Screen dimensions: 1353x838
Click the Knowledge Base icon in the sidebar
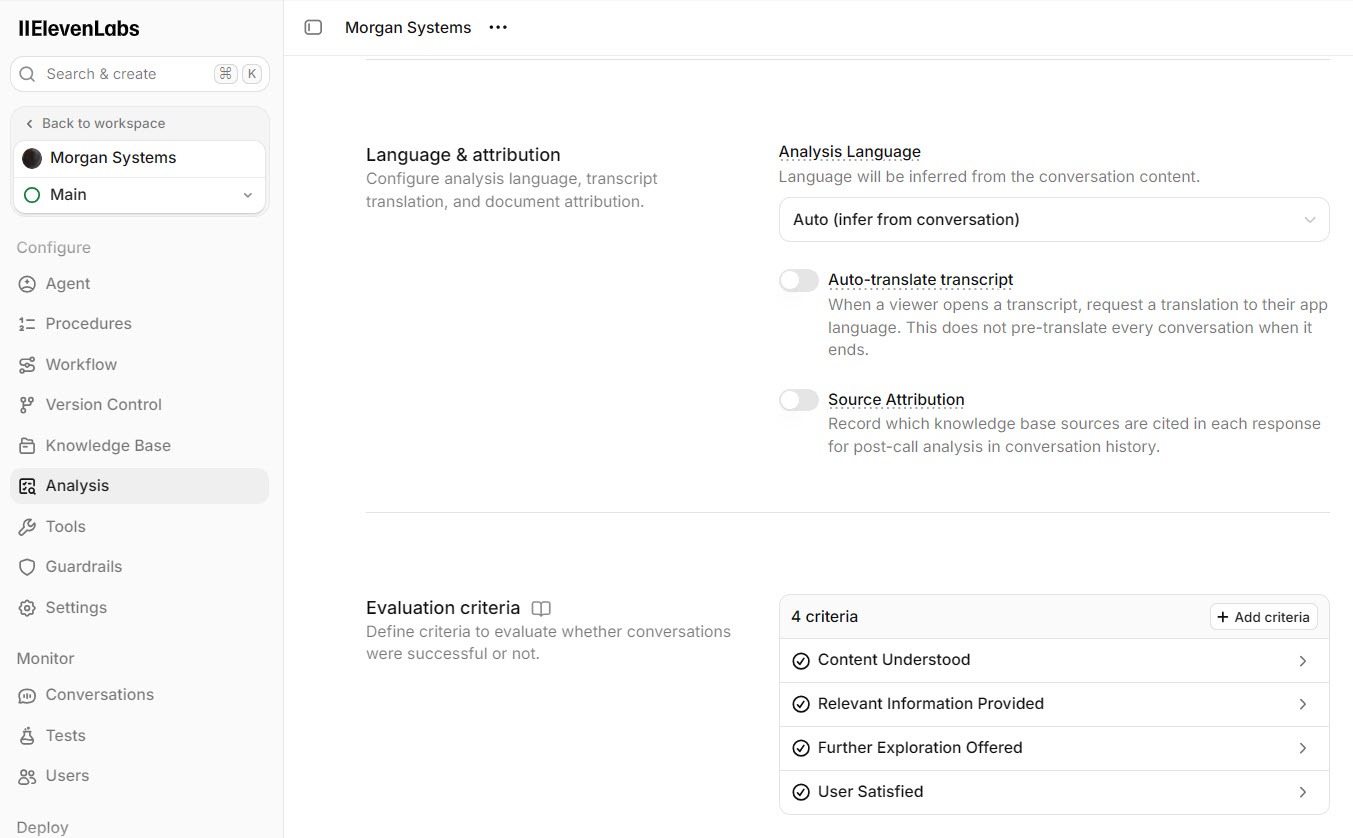pyautogui.click(x=27, y=446)
